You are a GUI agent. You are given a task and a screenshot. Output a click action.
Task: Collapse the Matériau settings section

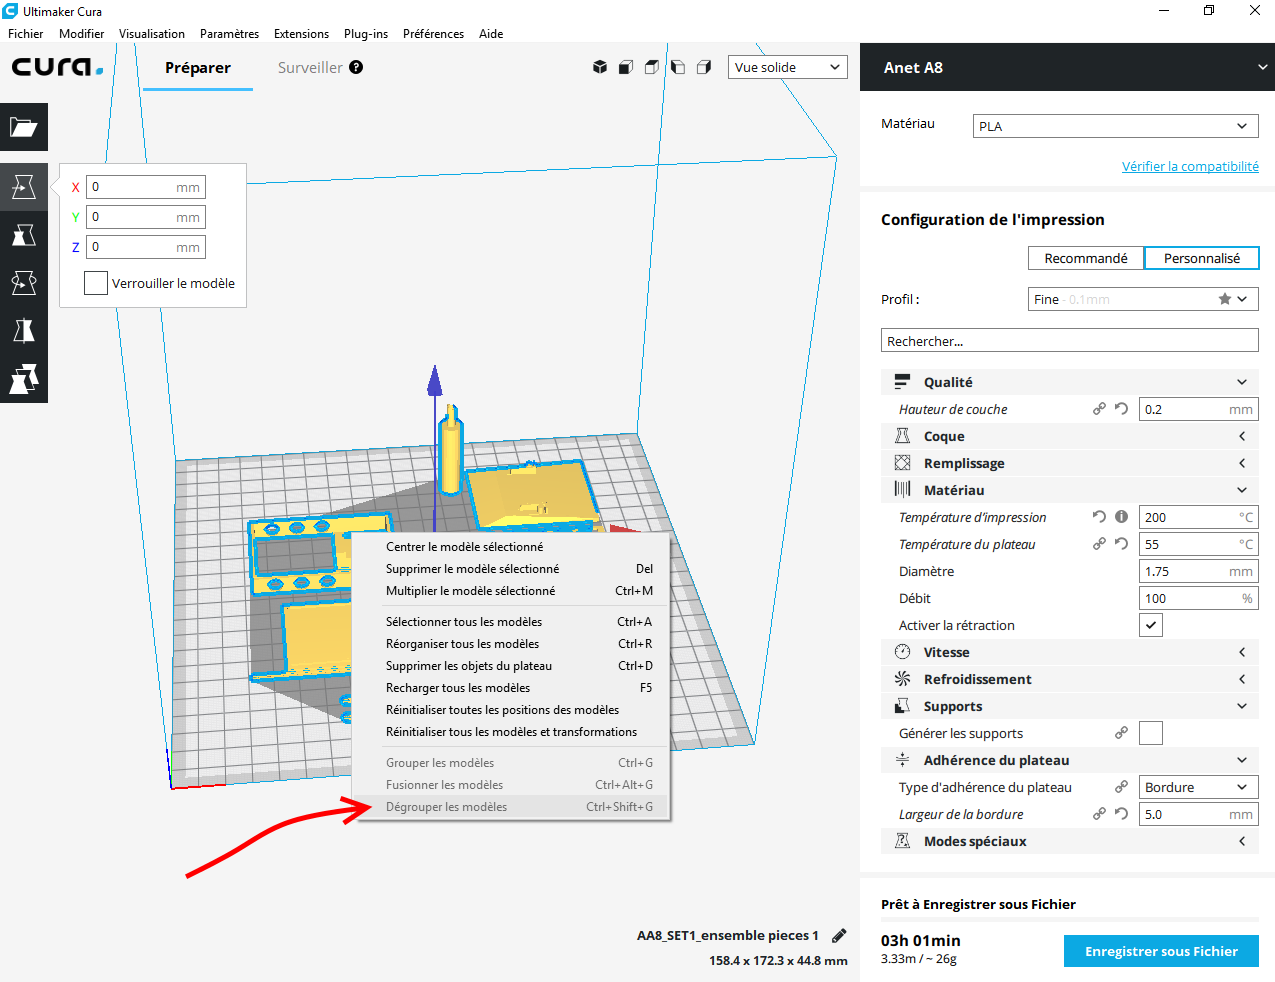tap(1069, 490)
